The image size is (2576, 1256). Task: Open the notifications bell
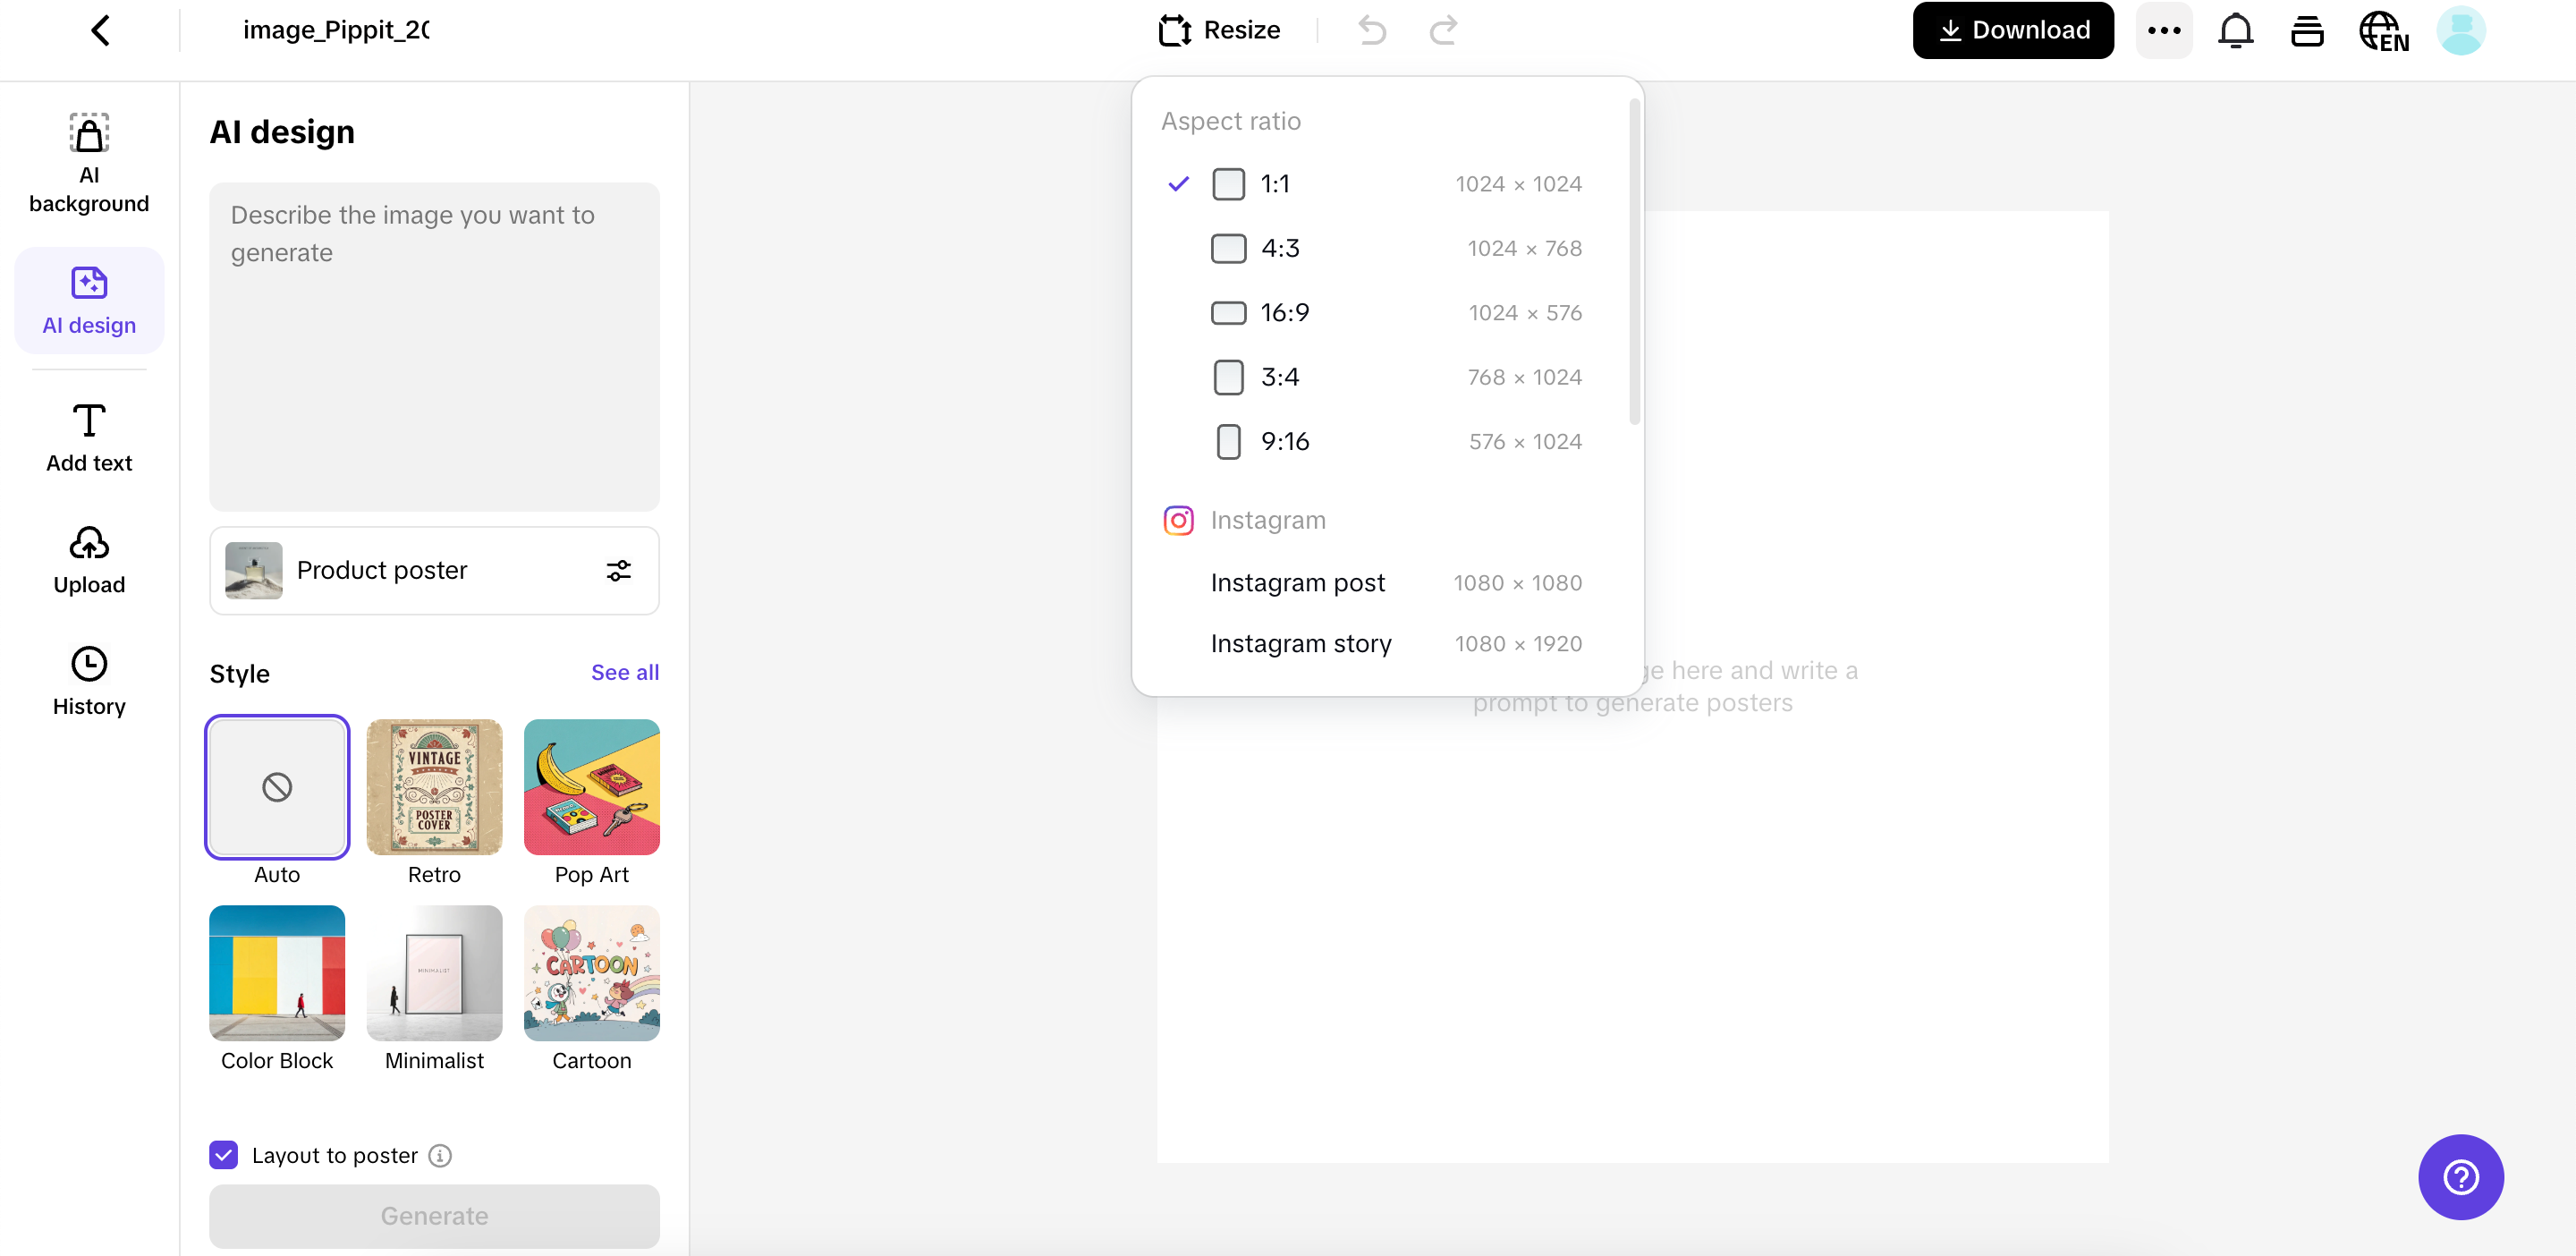pyautogui.click(x=2235, y=30)
